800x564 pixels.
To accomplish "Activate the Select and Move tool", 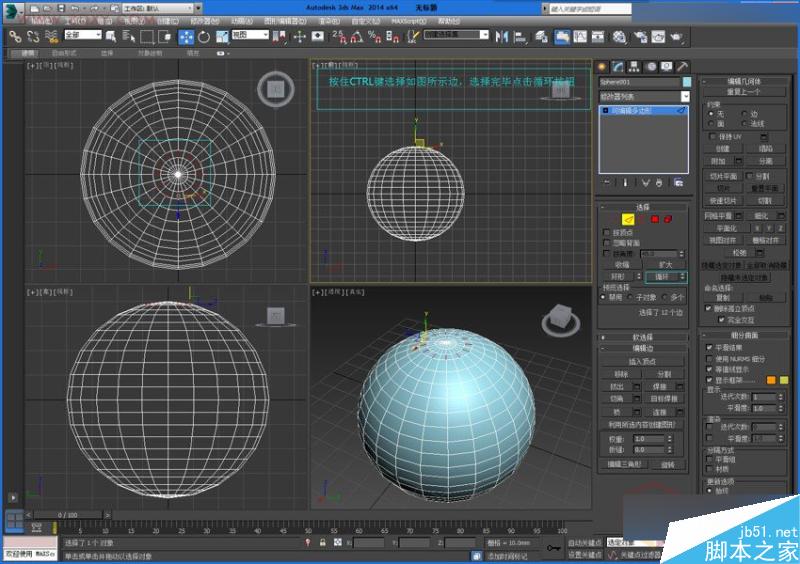I will (187, 36).
